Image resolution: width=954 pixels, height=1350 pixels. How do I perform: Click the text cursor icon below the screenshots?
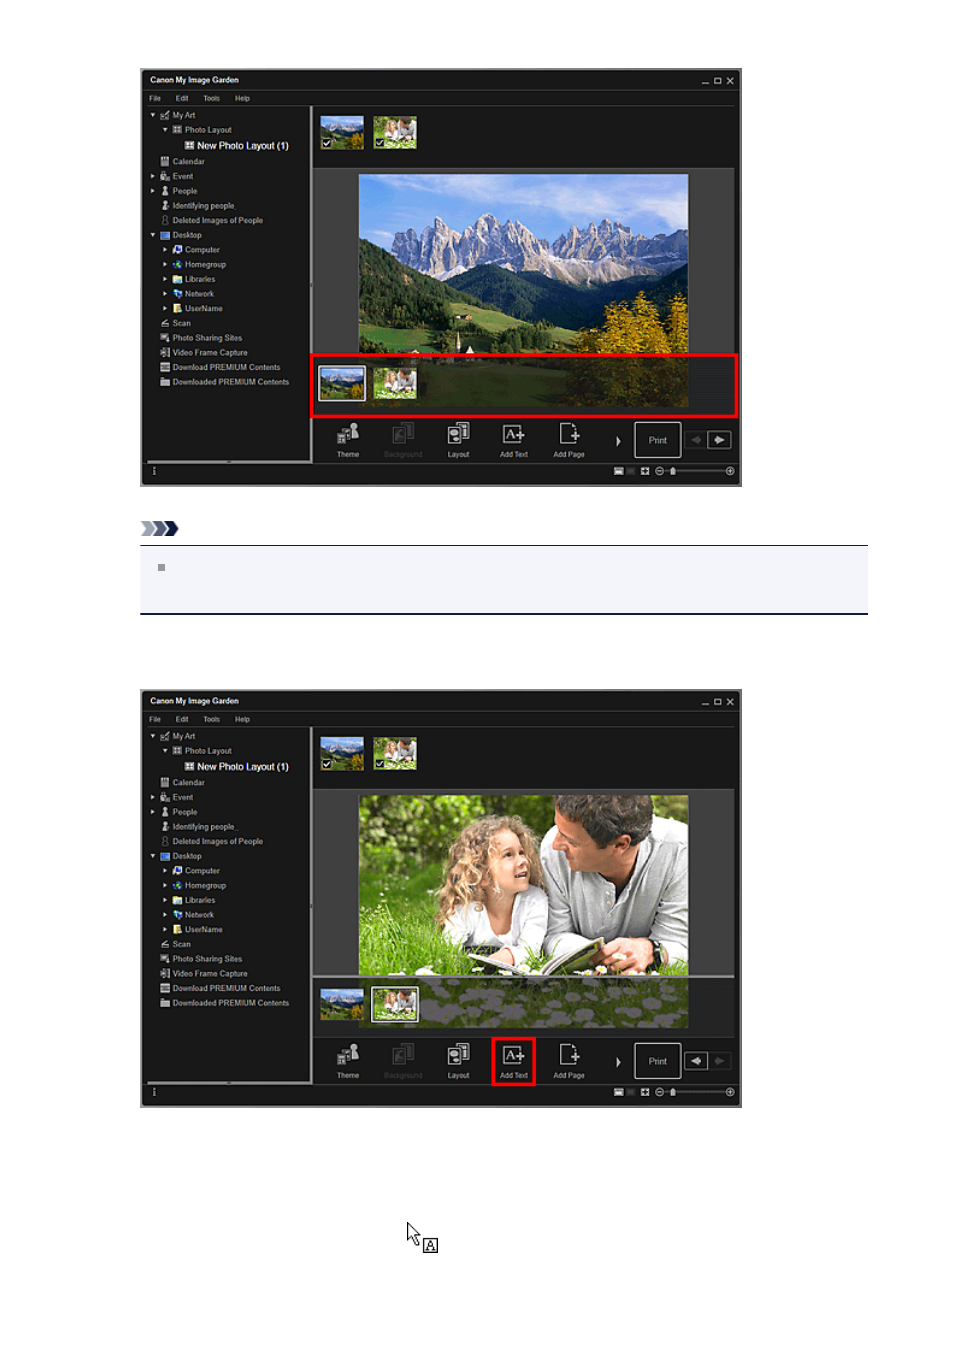click(x=422, y=1237)
